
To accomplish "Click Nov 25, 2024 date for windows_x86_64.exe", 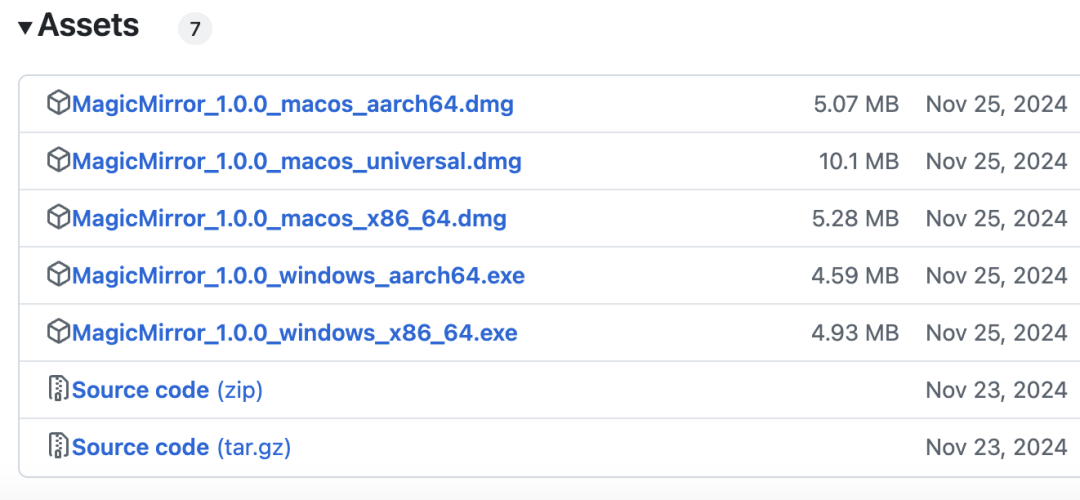I will [x=996, y=332].
